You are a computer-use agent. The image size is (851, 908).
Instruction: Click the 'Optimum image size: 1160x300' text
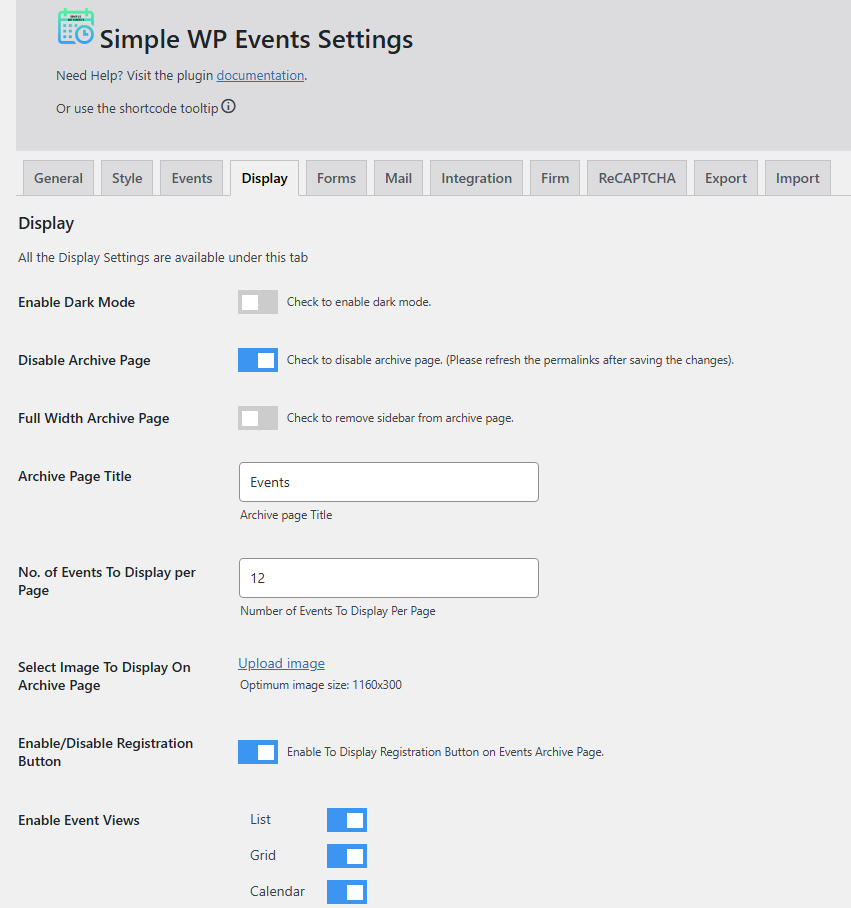click(x=321, y=685)
